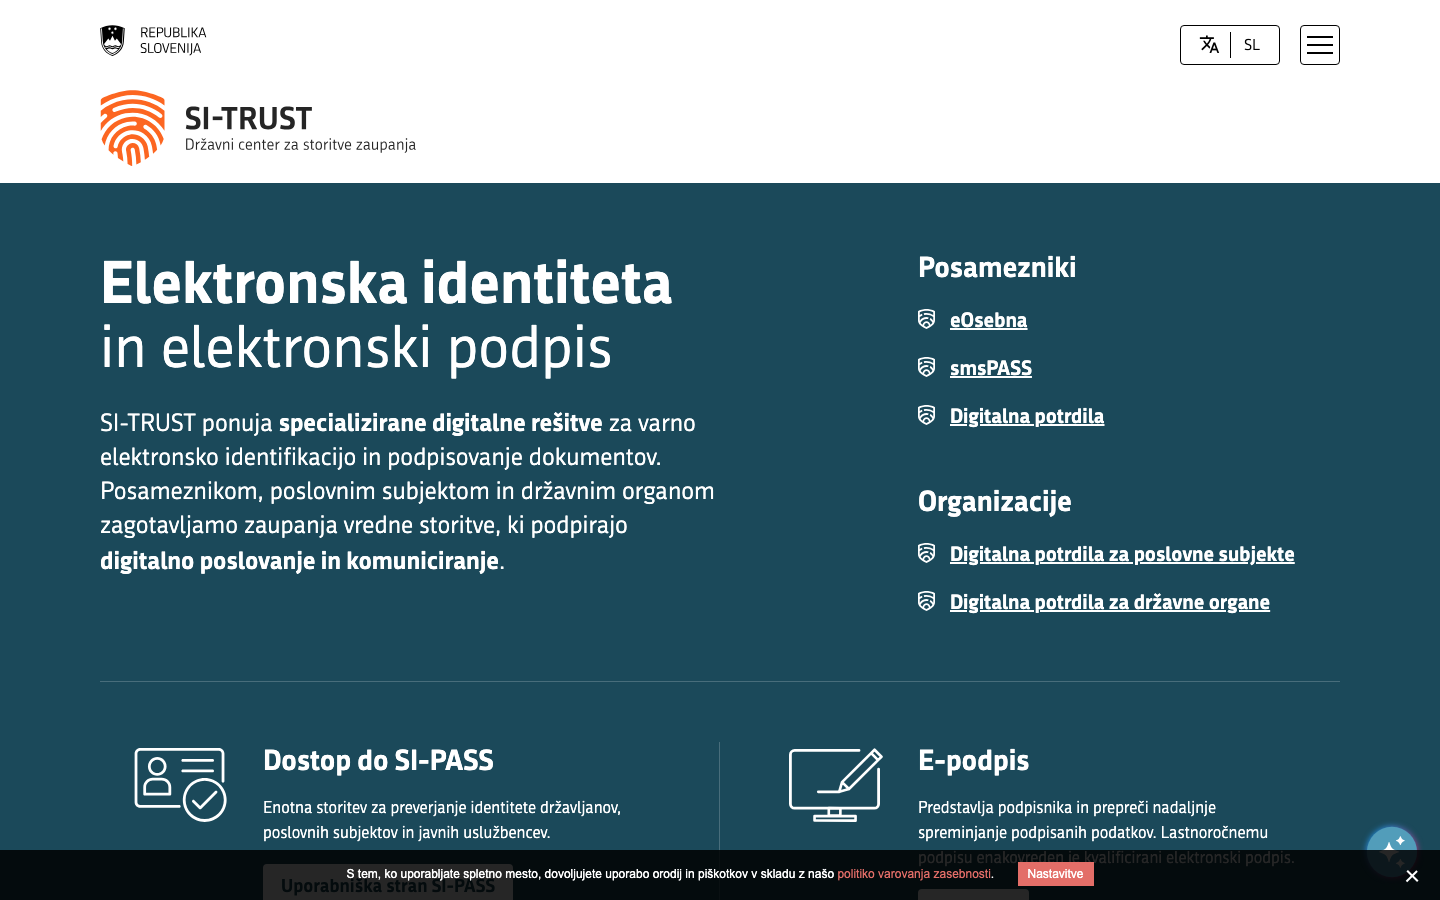
Task: Open the eOsebna link
Action: click(x=988, y=320)
